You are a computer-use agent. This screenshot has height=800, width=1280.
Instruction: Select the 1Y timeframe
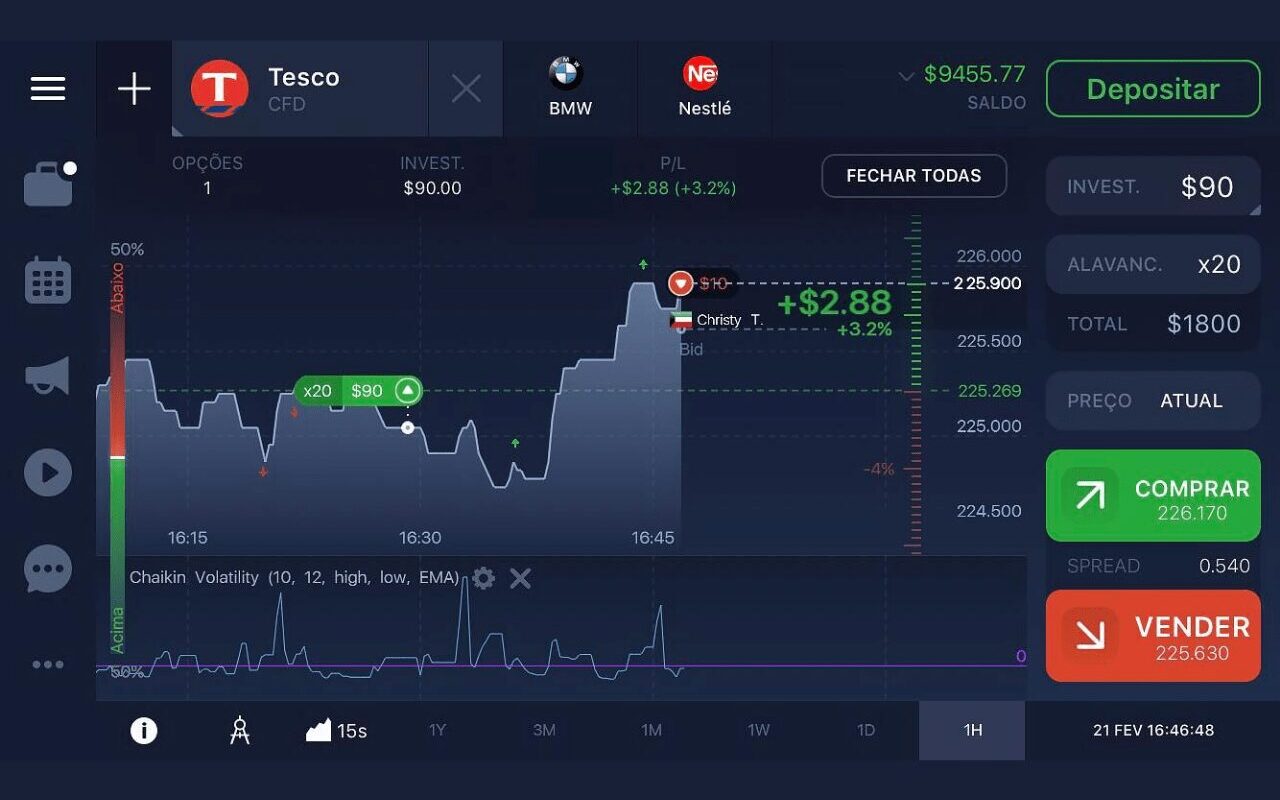pos(437,730)
